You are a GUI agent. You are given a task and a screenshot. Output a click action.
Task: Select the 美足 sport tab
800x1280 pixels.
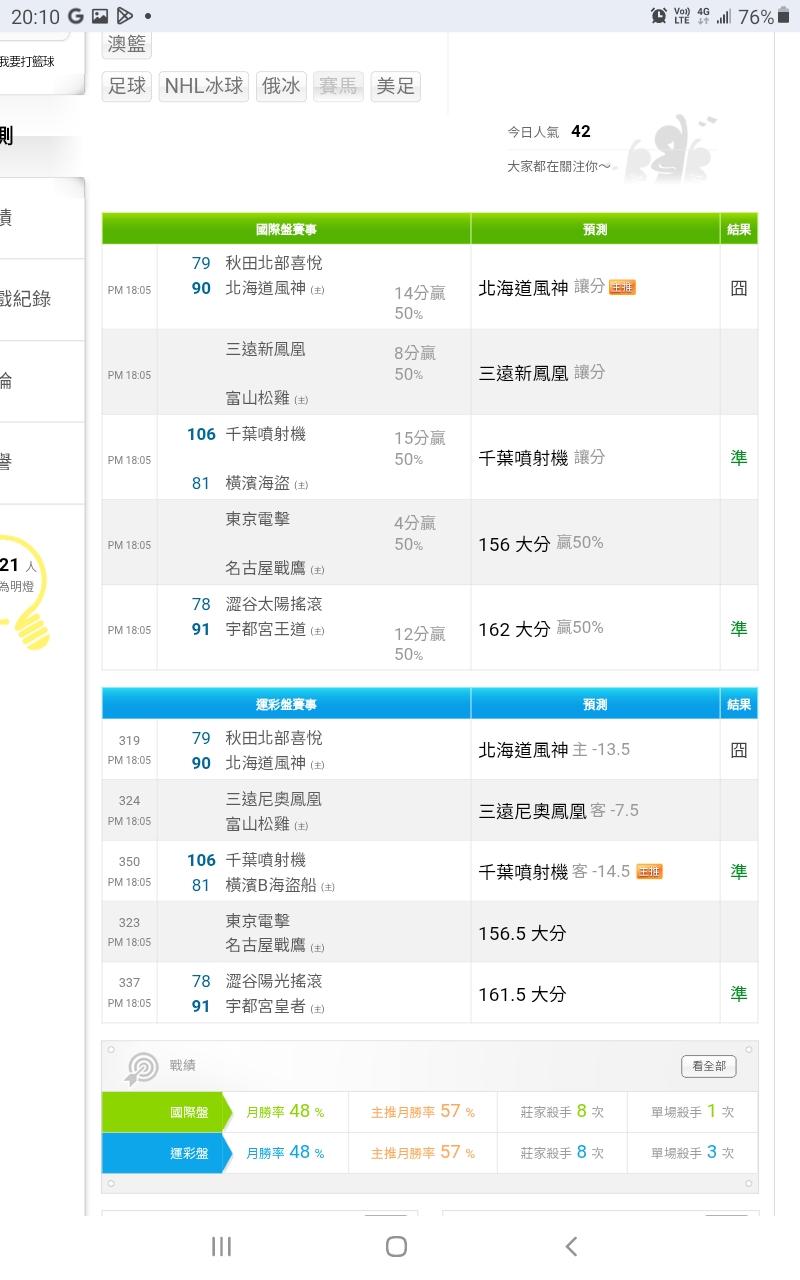tap(395, 86)
